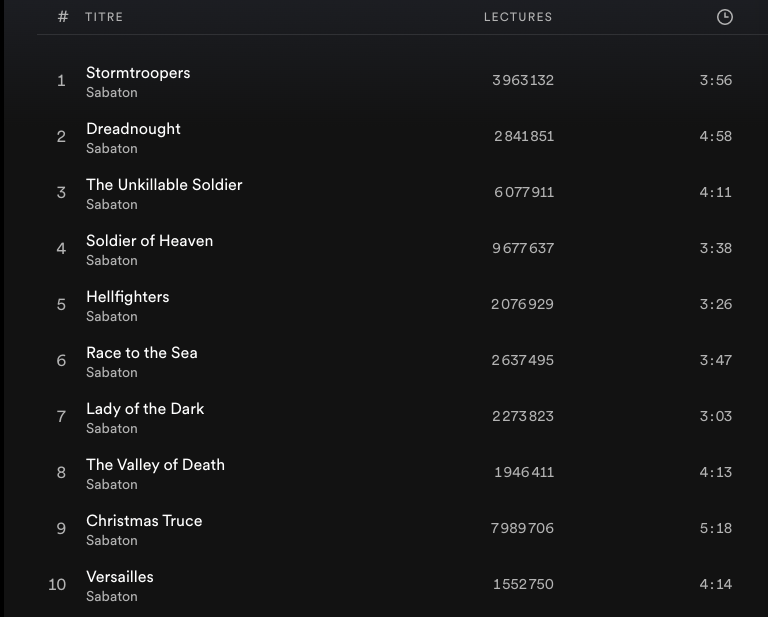The image size is (768, 617).
Task: Click the Lady of the Dark title
Action: pos(145,409)
